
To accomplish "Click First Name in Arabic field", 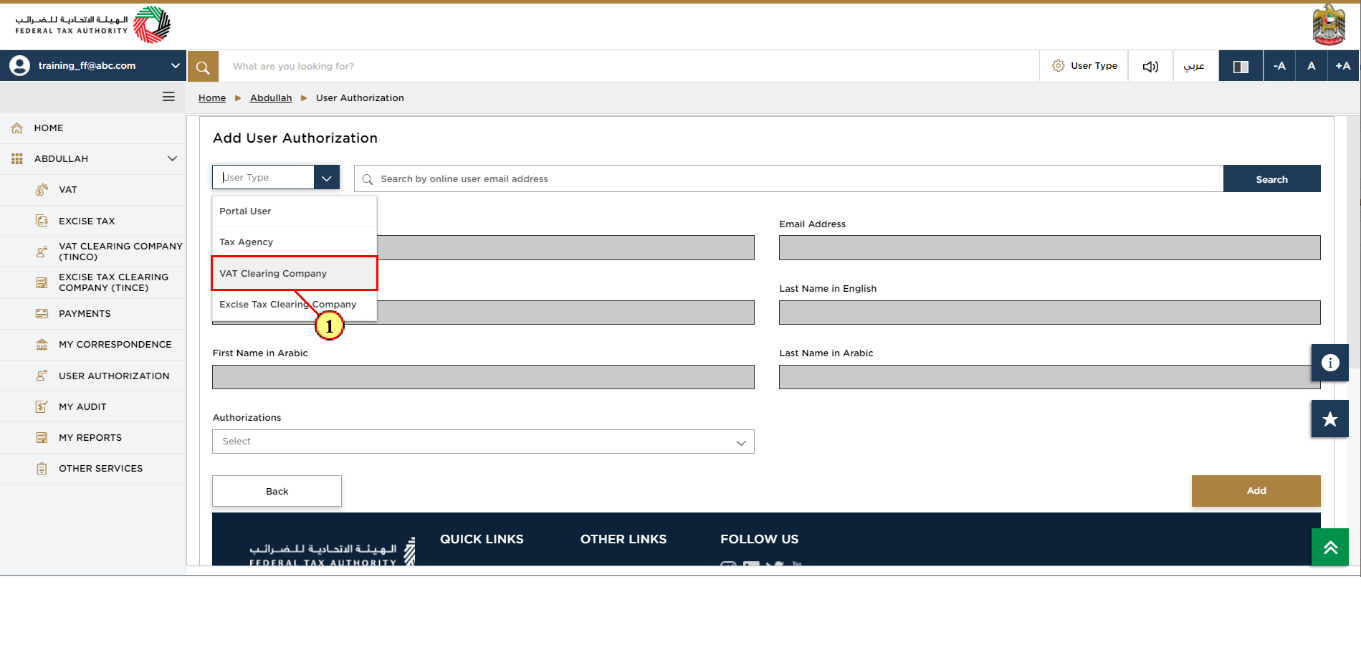I will (x=483, y=377).
